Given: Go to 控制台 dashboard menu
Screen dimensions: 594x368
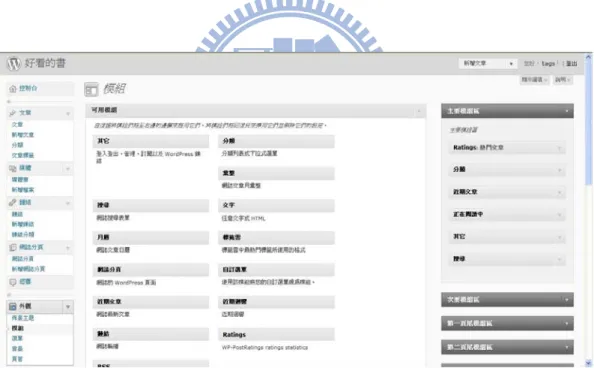Looking at the screenshot, I should [x=28, y=88].
